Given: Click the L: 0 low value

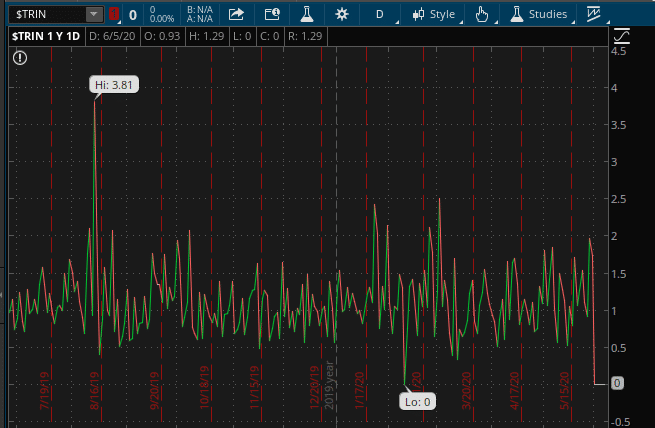Looking at the screenshot, I should [242, 36].
